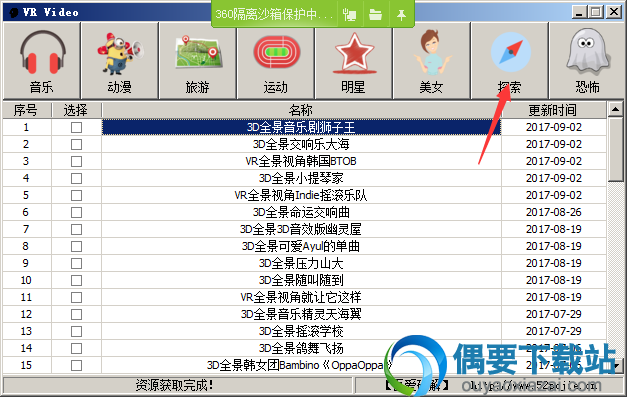
Task: Check the box for 3D全景压力山大
Action: [x=76, y=263]
